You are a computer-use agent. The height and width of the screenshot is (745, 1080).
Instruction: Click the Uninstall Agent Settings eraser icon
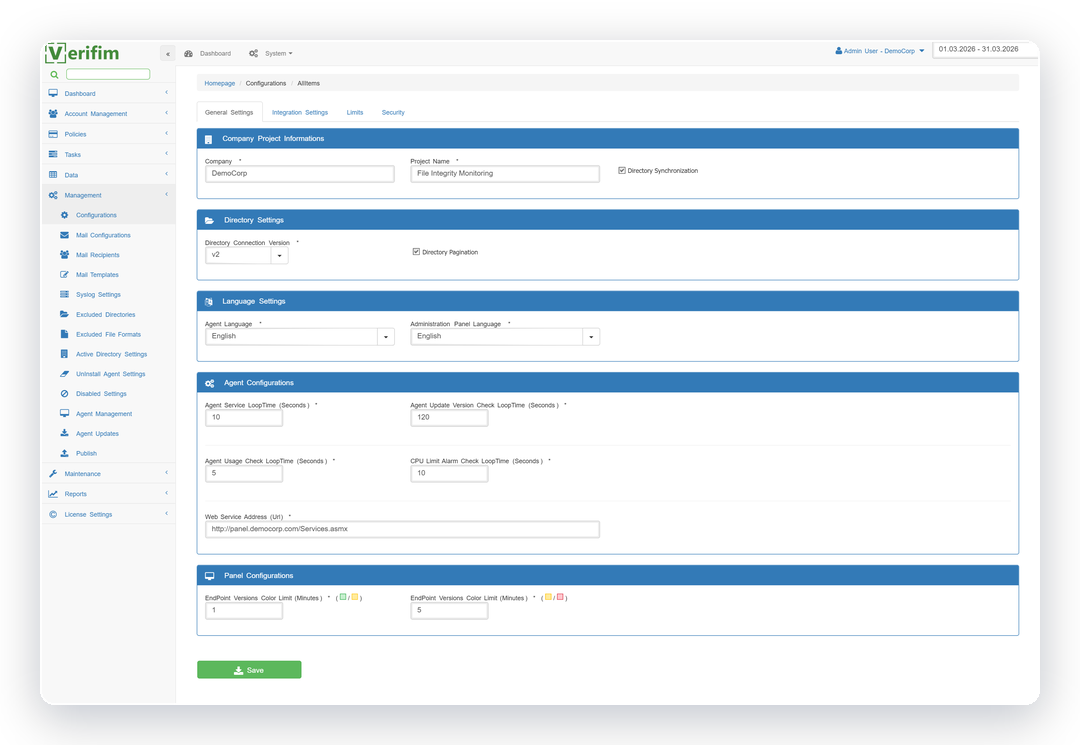[64, 374]
